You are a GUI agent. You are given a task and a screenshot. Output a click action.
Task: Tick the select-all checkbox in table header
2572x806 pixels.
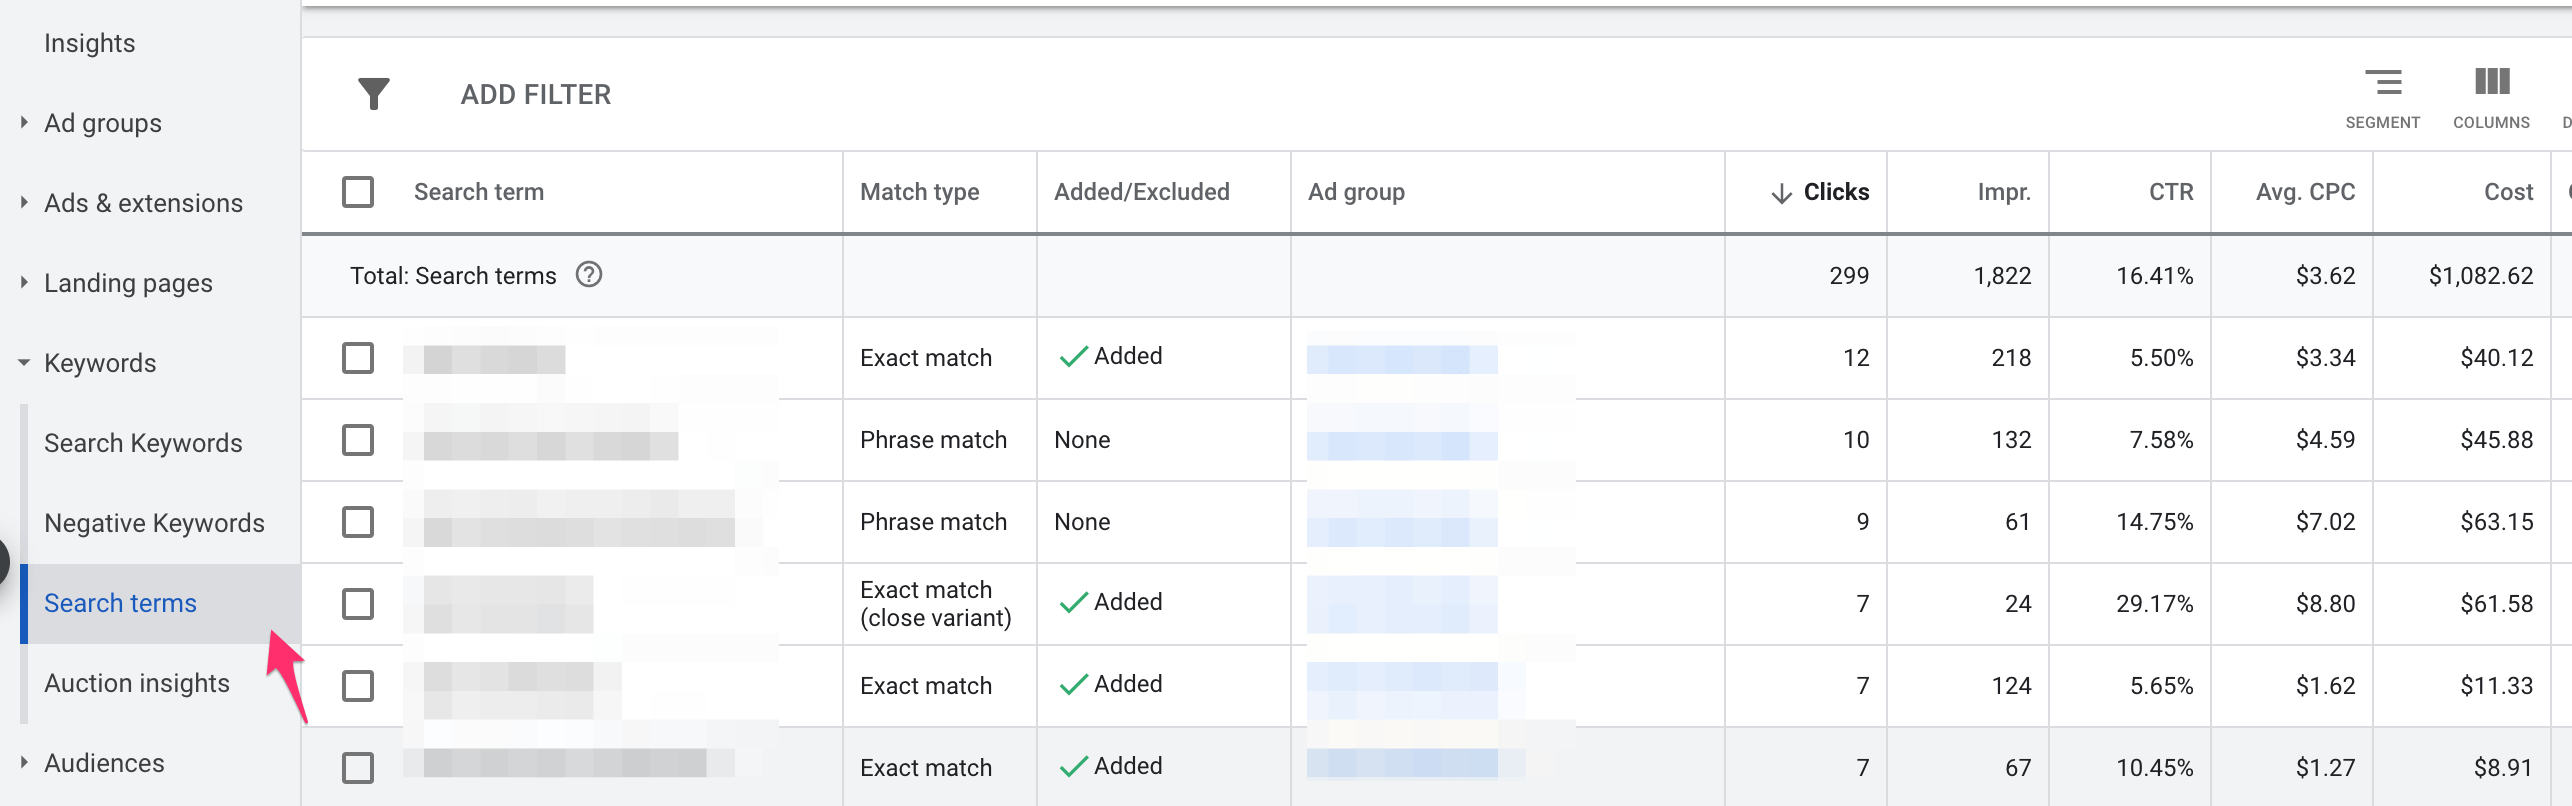(358, 192)
